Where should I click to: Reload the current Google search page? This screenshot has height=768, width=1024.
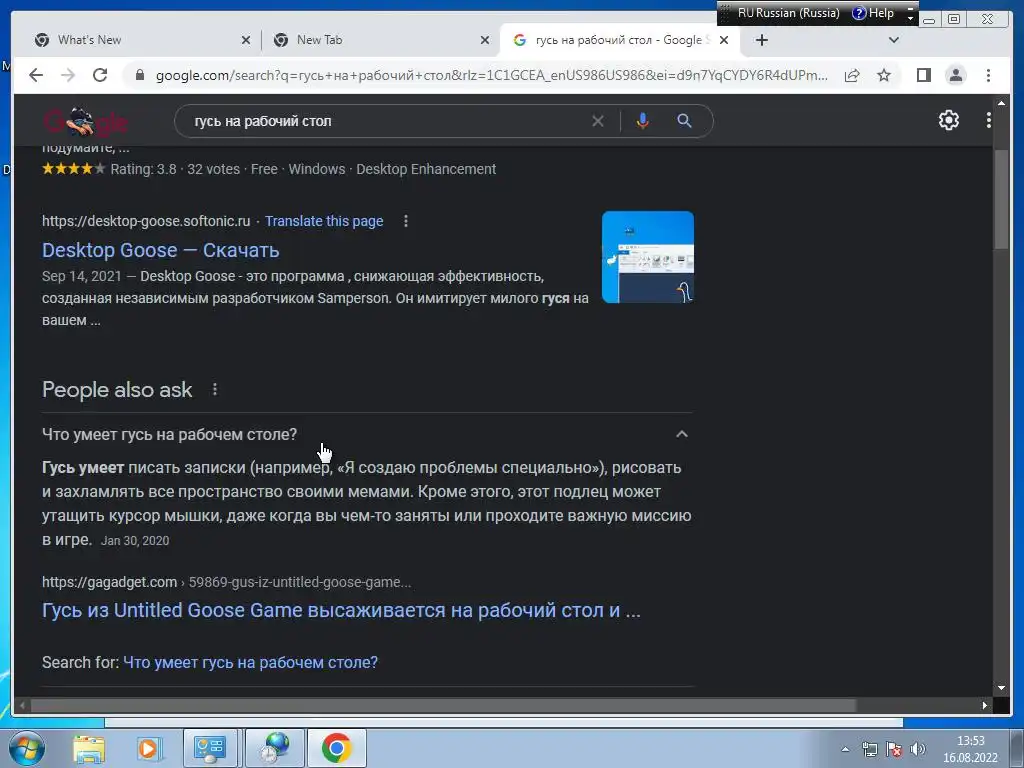[100, 75]
